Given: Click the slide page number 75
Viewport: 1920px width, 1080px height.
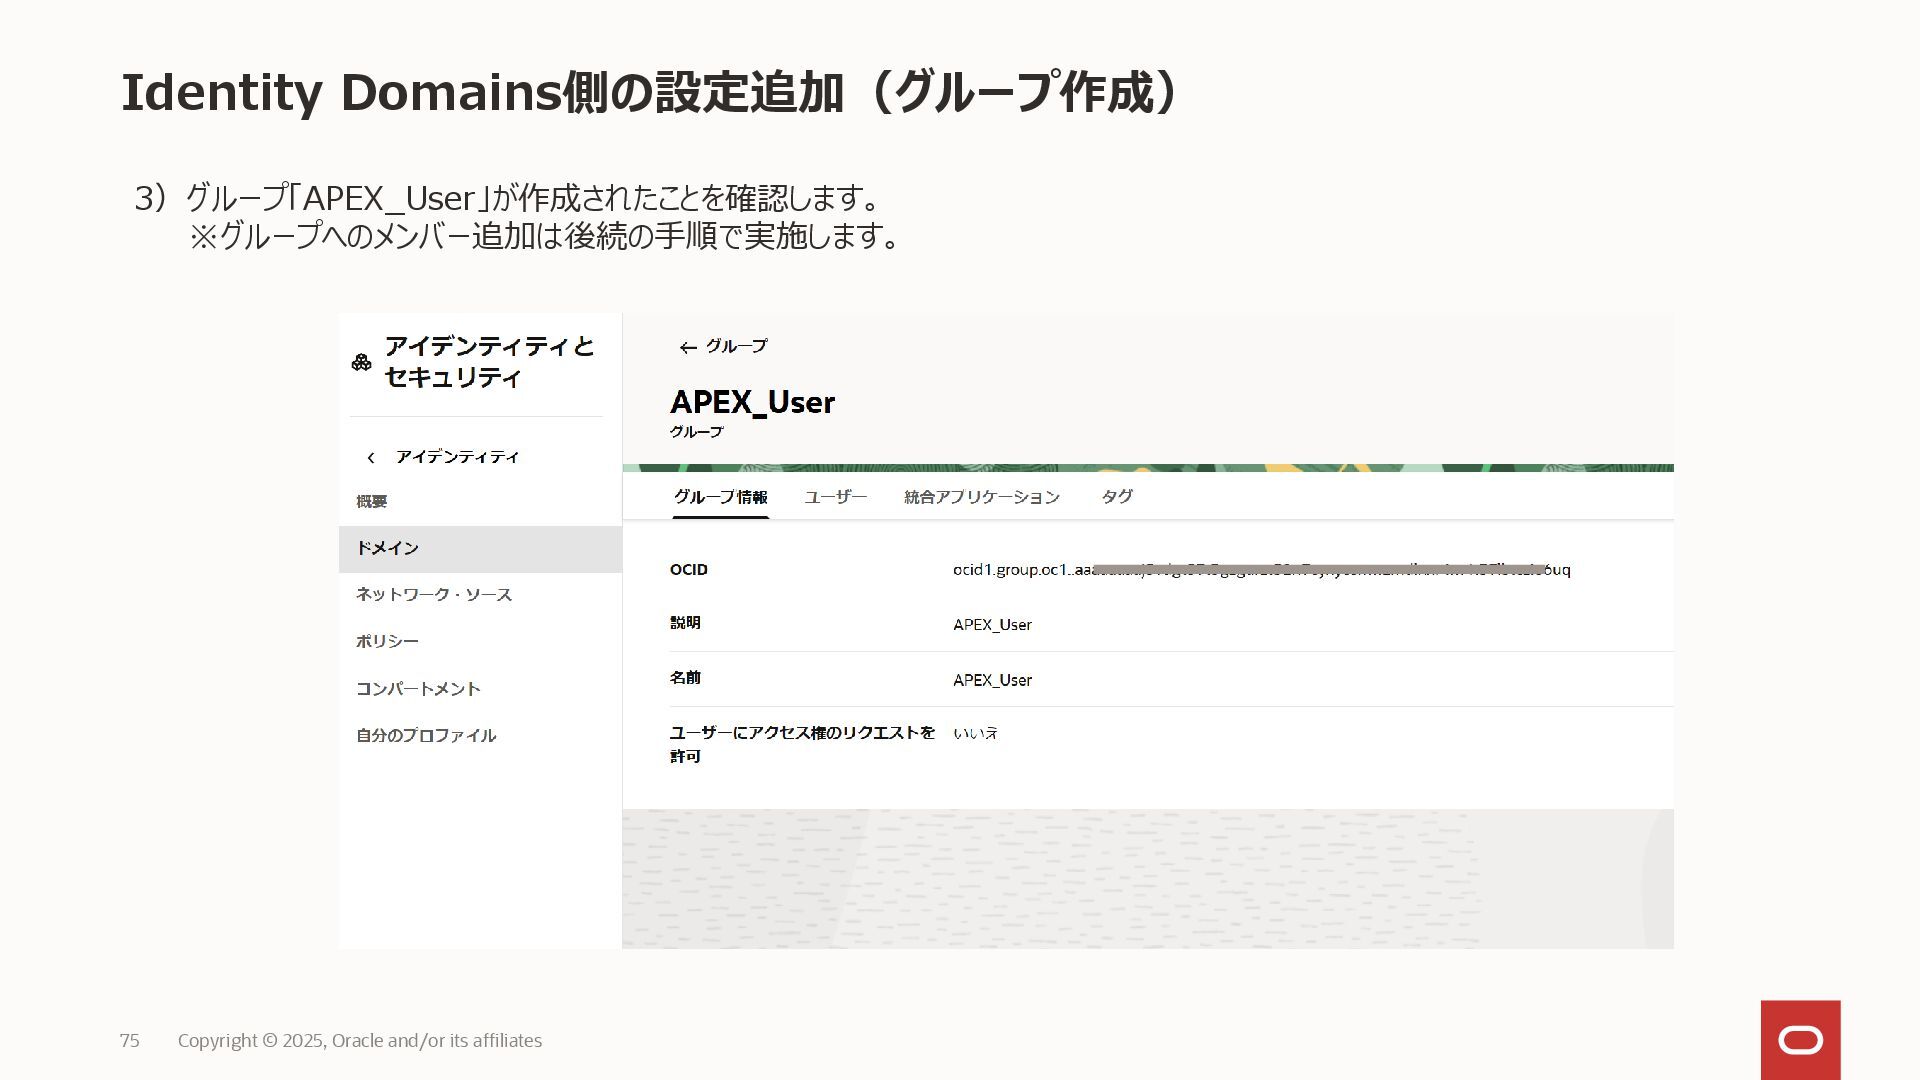Looking at the screenshot, I should [130, 1041].
